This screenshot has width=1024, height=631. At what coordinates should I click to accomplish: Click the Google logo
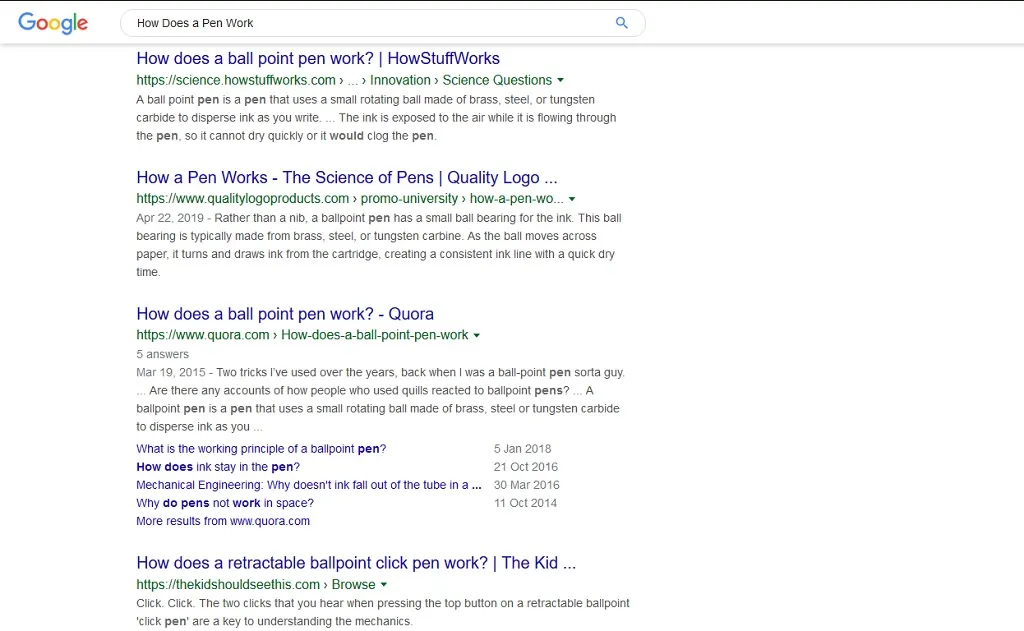tap(53, 23)
